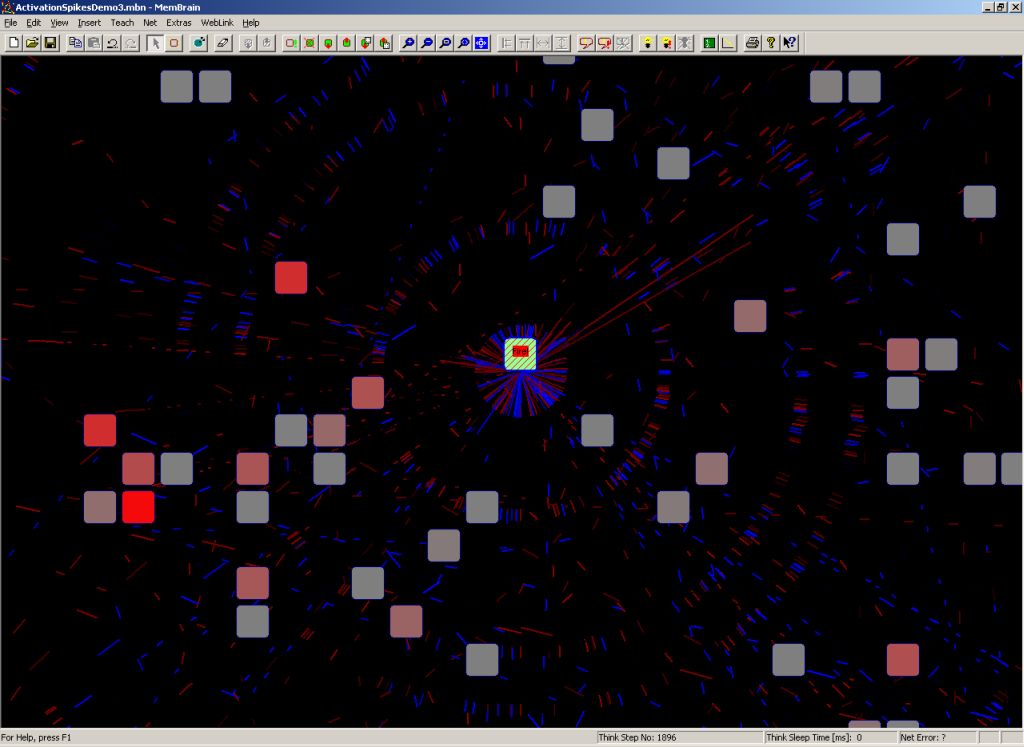Click the blue fit-to-window zoom icon

tap(481, 43)
